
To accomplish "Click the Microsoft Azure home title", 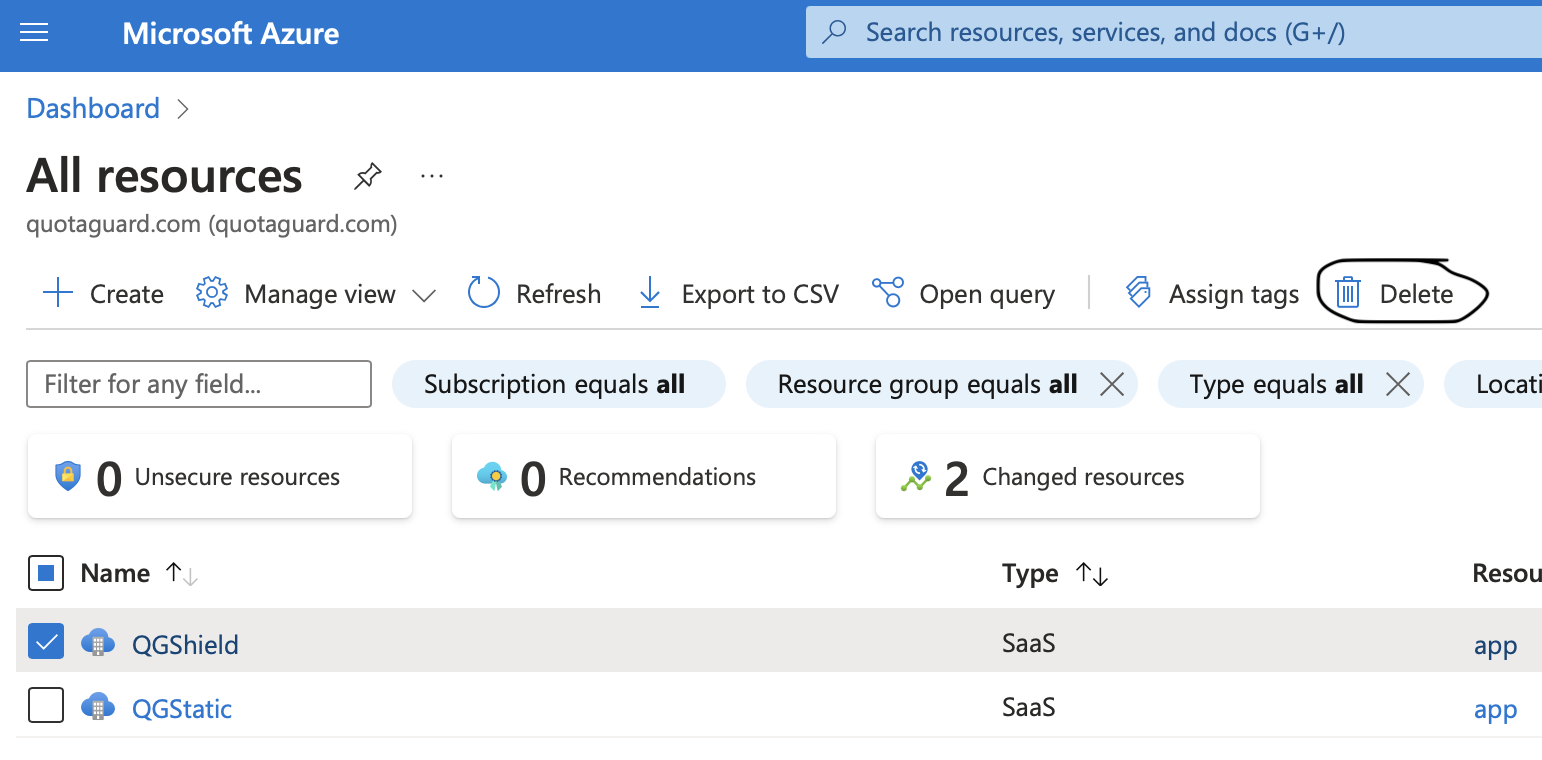I will (x=231, y=34).
